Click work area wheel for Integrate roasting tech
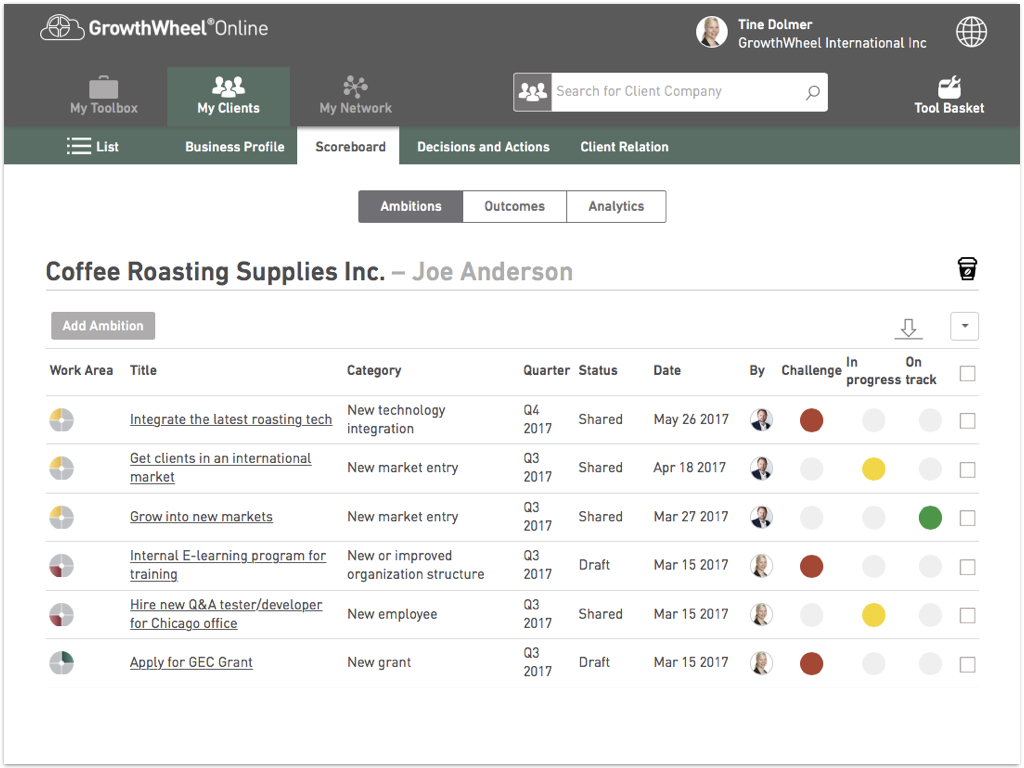The image size is (1024, 768). tap(61, 420)
